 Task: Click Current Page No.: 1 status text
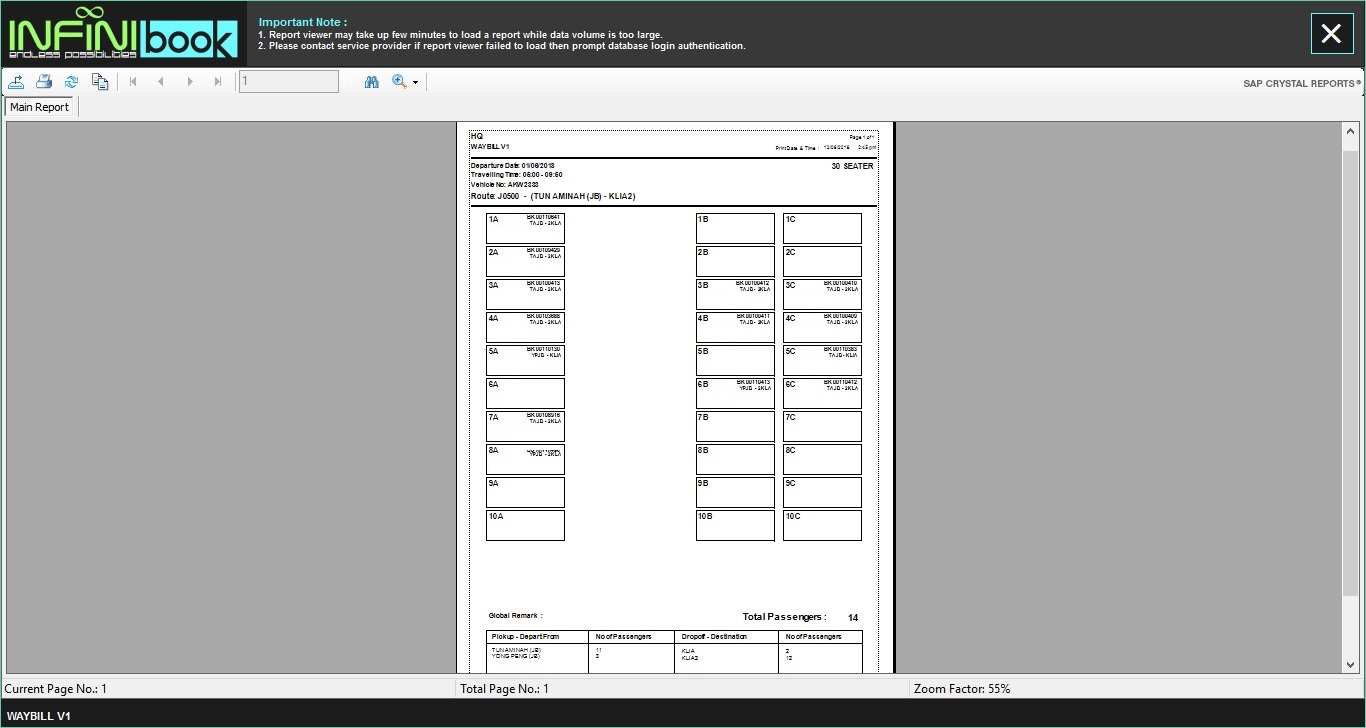(55, 689)
